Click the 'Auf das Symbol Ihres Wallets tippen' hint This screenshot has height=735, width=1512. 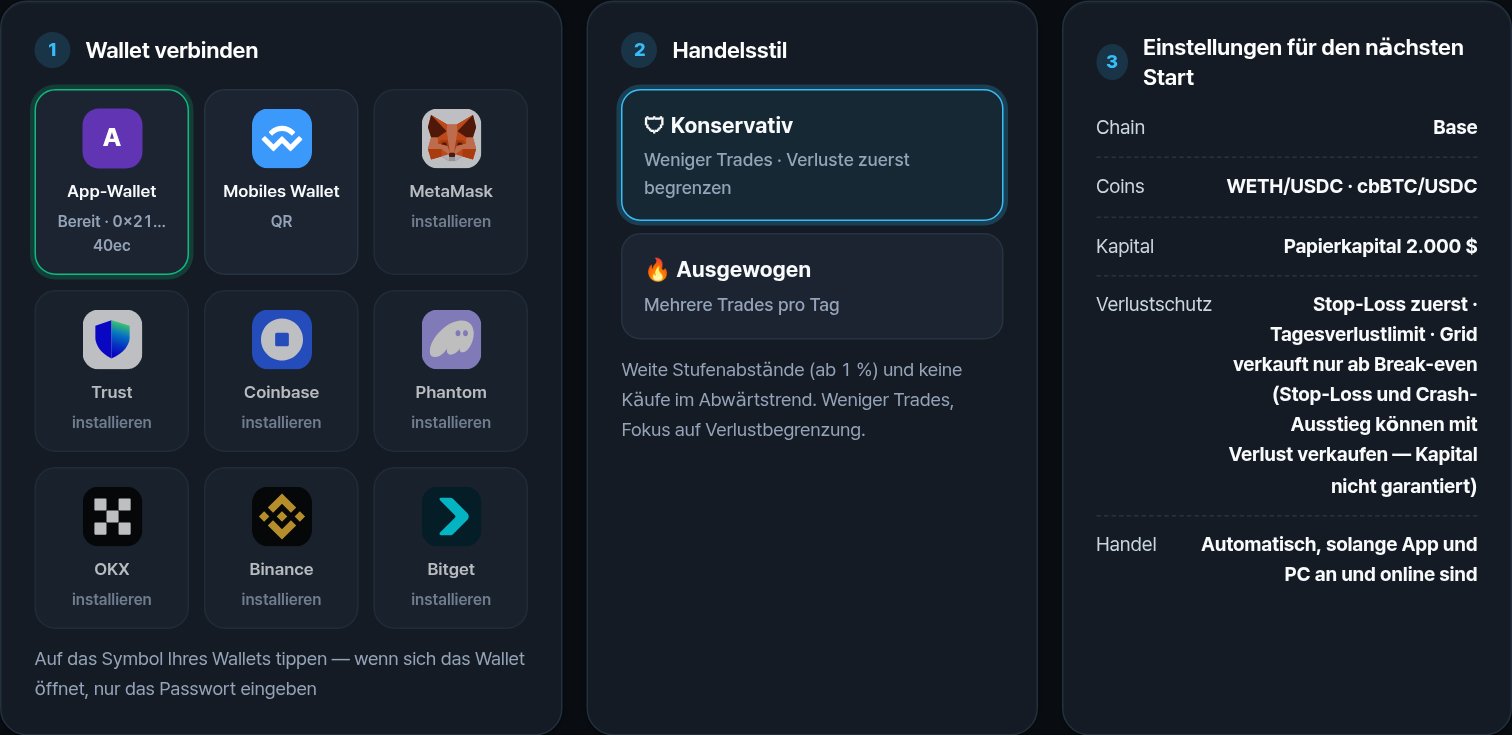pyautogui.click(x=280, y=674)
